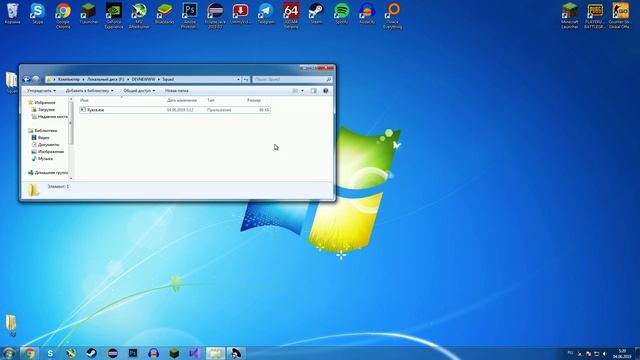The width and height of the screenshot is (640, 360).
Task: Open the Skype desktop shortcut
Action: pyautogui.click(x=38, y=14)
